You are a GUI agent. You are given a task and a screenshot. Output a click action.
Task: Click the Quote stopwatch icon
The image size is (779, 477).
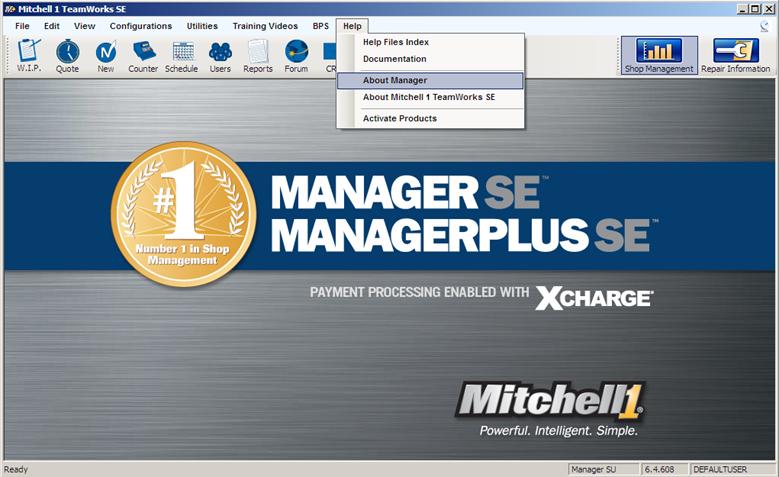(x=67, y=55)
